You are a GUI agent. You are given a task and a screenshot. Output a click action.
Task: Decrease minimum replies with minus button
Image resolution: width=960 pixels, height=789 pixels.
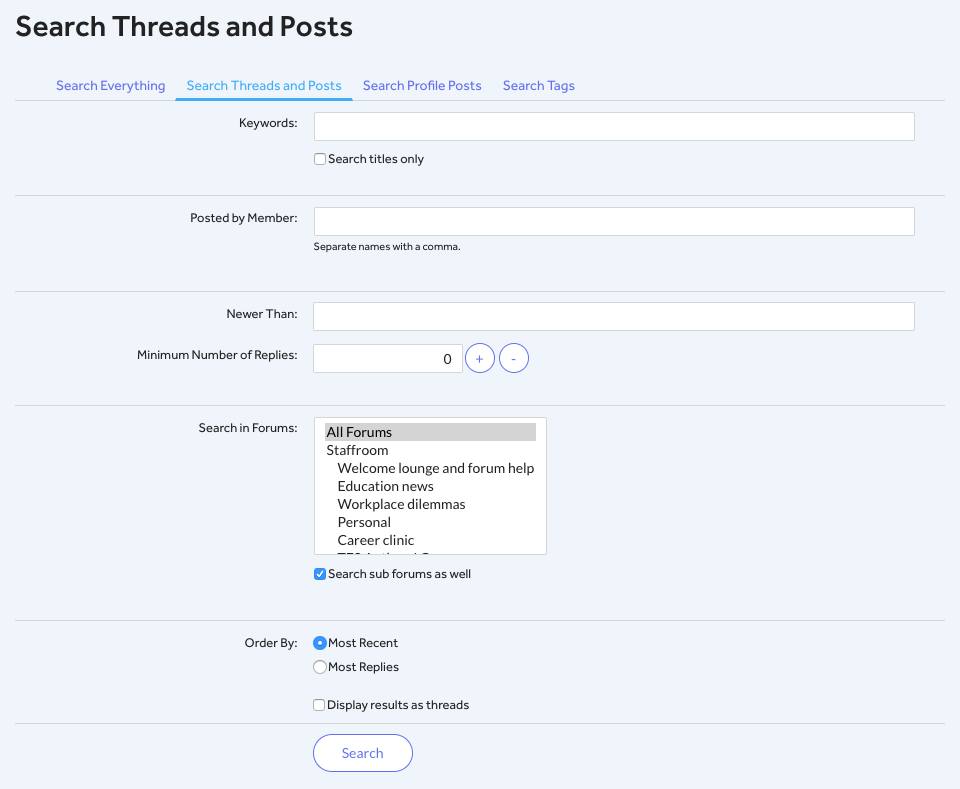(x=514, y=359)
